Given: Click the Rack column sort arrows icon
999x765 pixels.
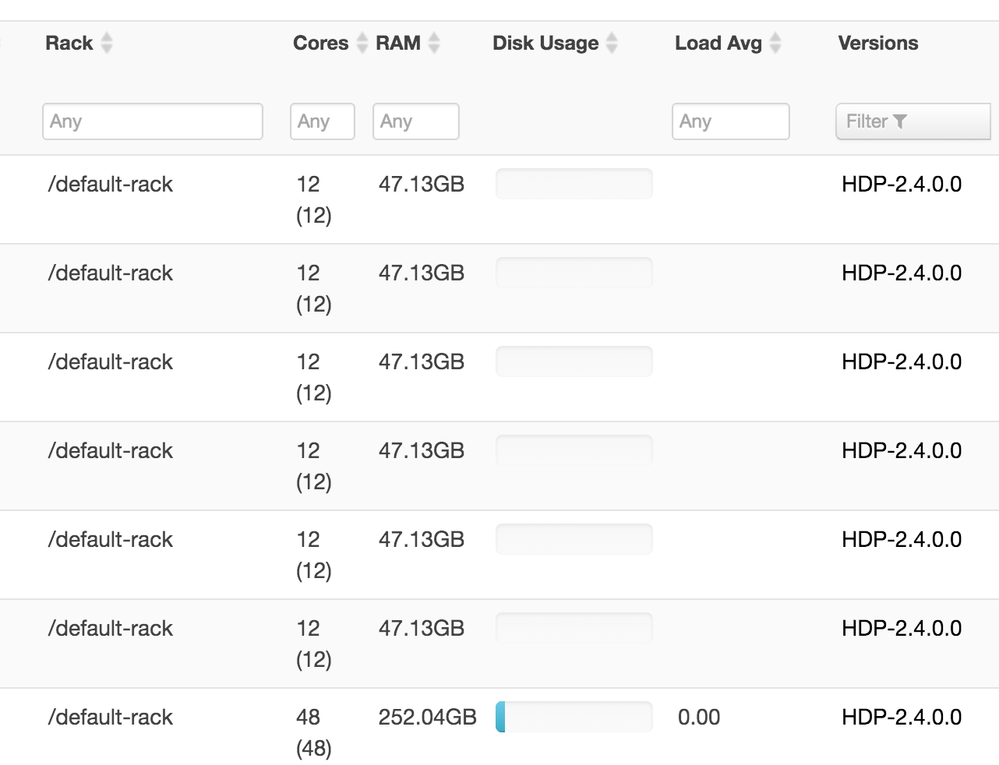Looking at the screenshot, I should pyautogui.click(x=107, y=44).
